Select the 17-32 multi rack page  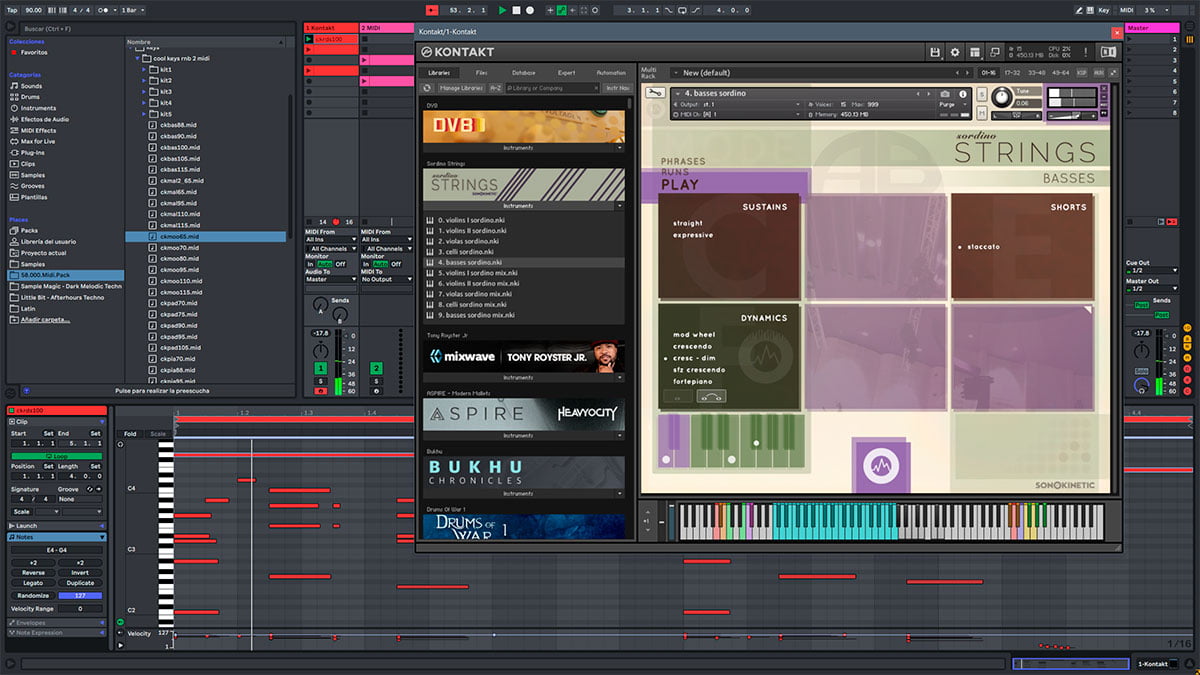coord(1012,73)
